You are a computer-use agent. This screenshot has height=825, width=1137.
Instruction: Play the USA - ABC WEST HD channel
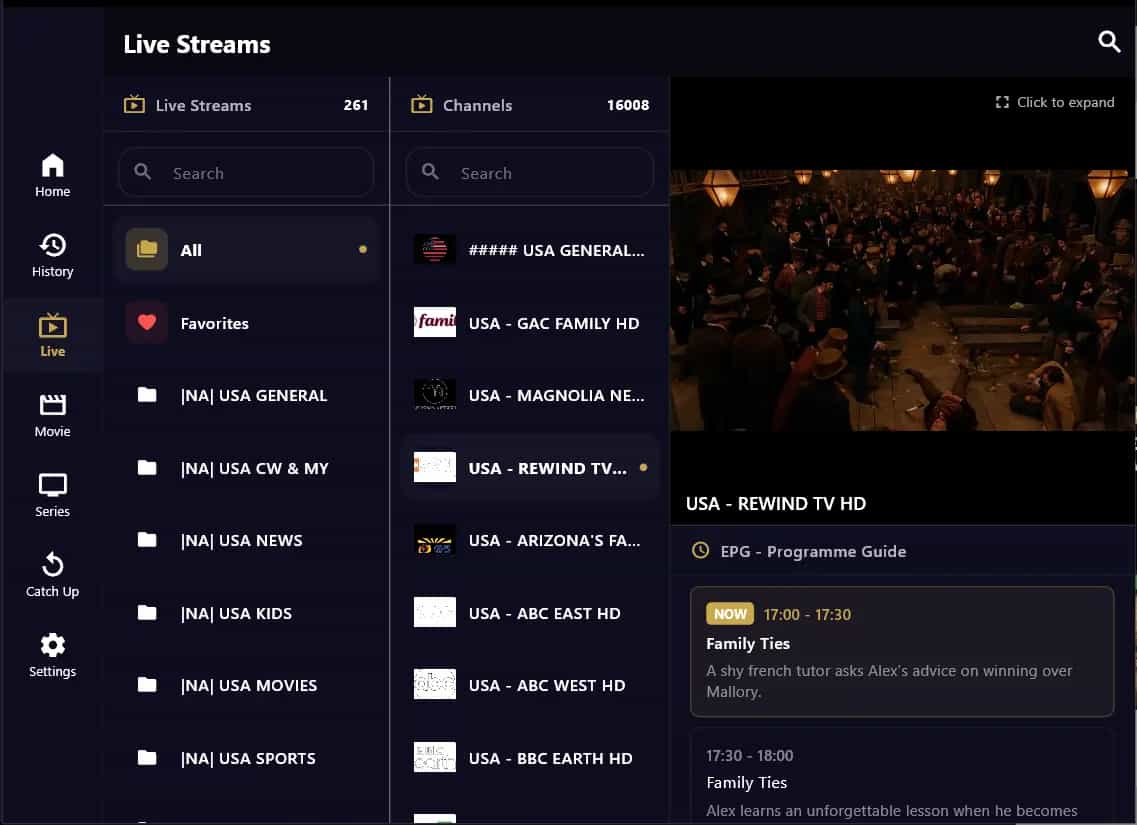(530, 685)
